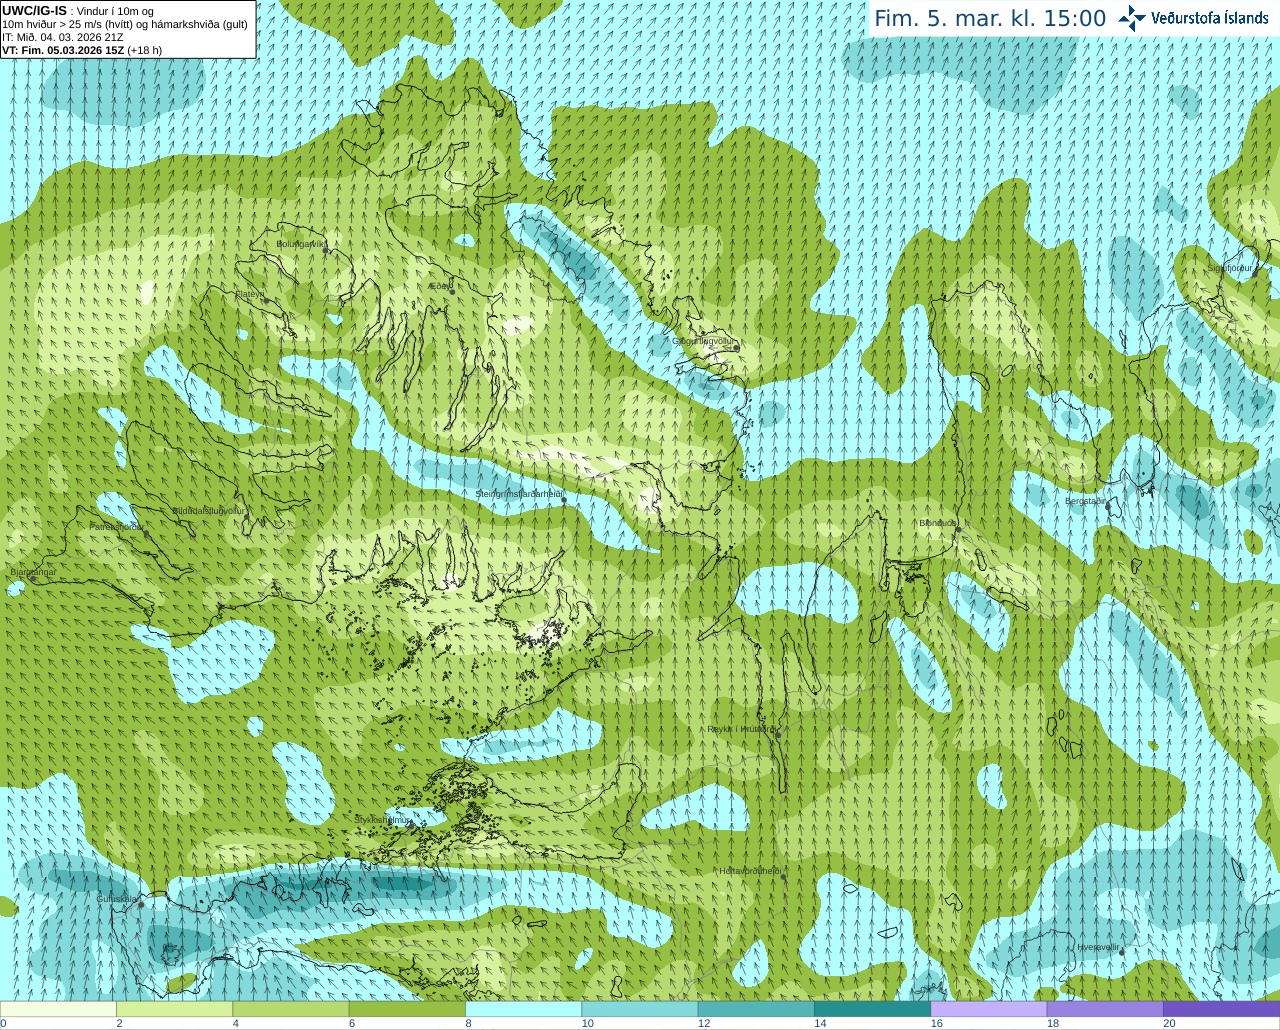This screenshot has width=1280, height=1030.
Task: Click the '16' value on the legend scale
Action: 937,1023
